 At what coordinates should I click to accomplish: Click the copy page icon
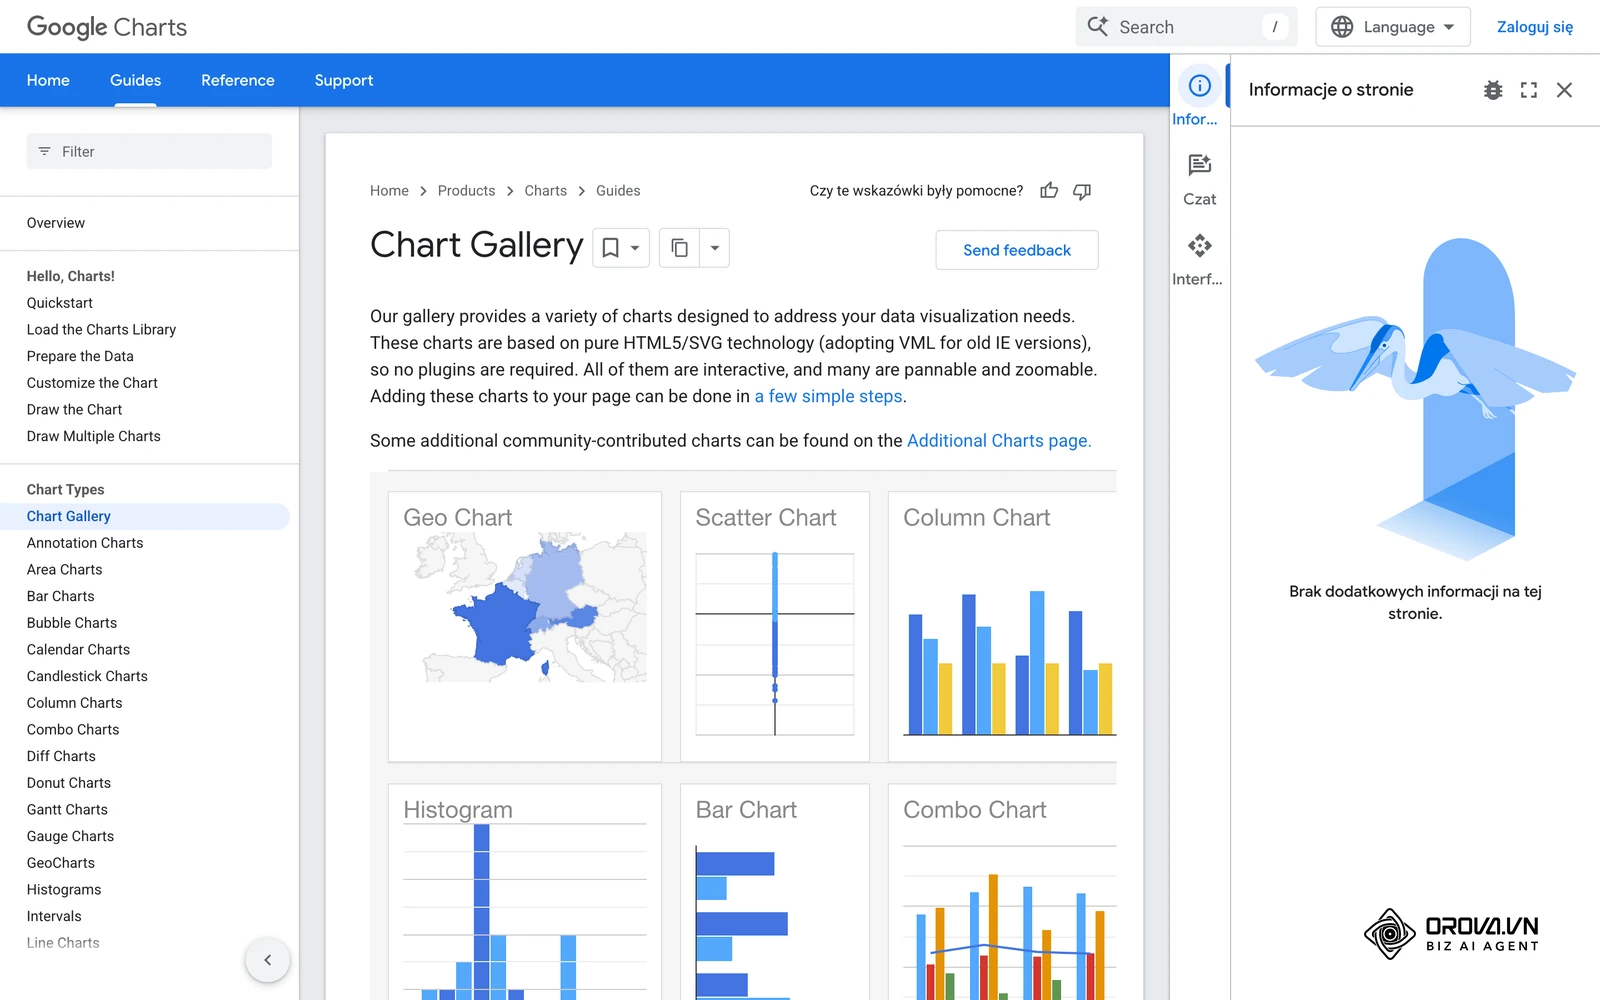679,248
